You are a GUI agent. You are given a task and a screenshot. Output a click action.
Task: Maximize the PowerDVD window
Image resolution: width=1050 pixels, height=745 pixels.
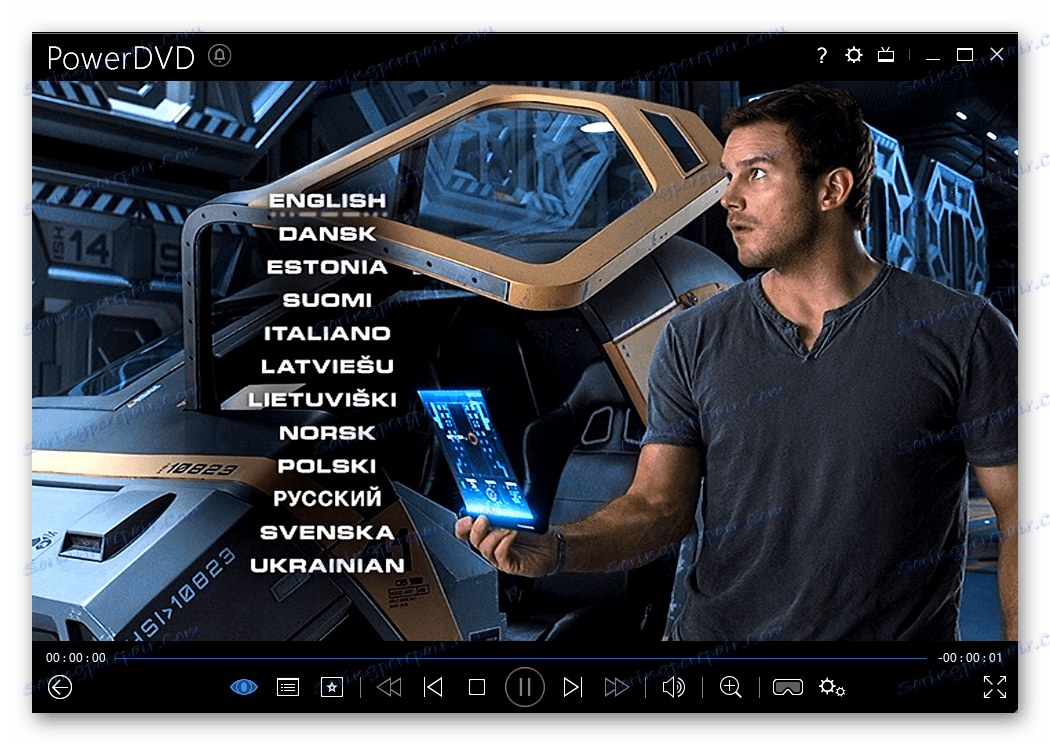965,55
